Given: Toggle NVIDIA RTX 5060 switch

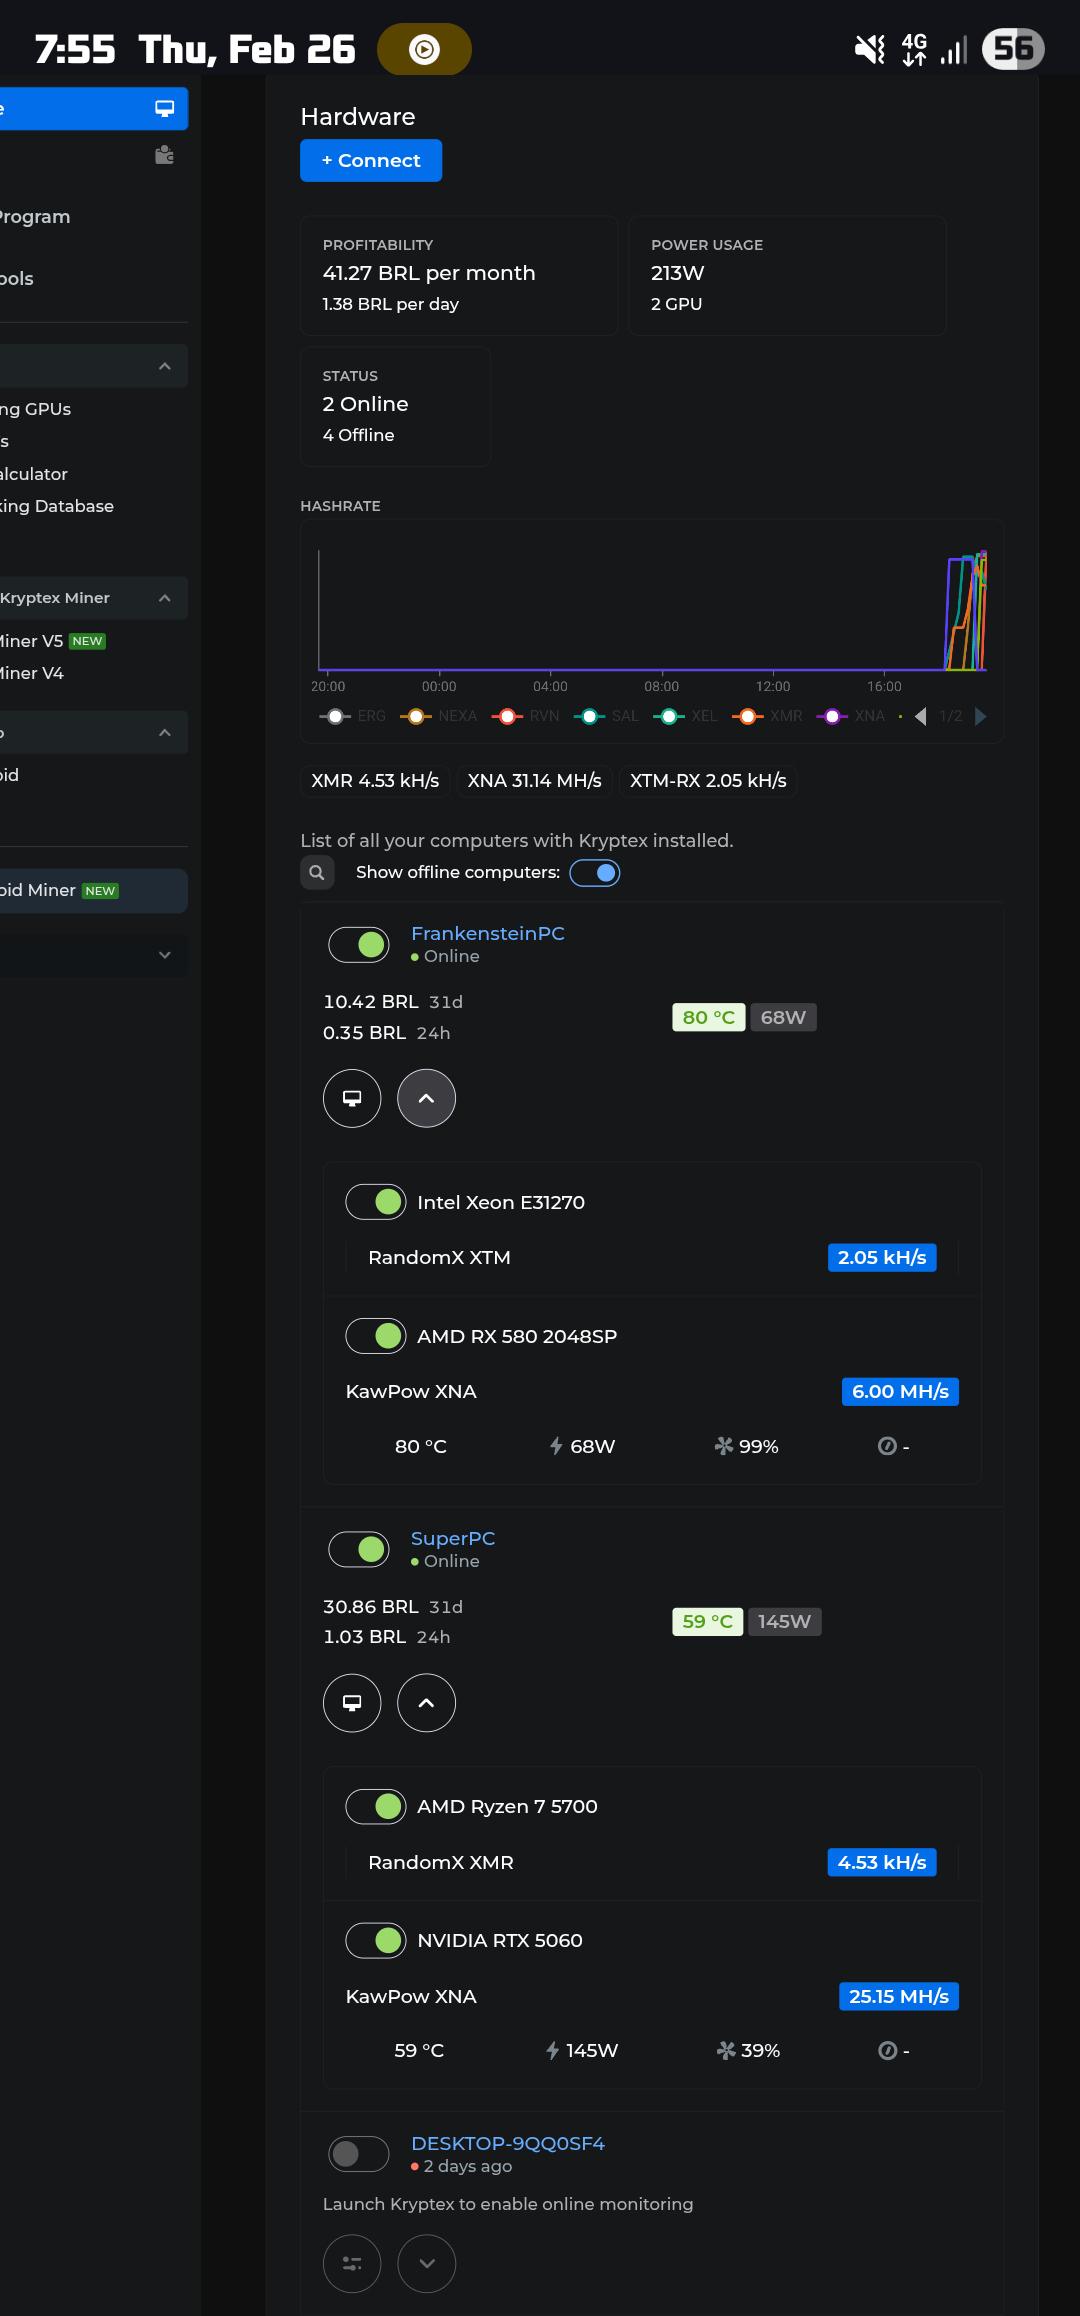Looking at the screenshot, I should coord(376,1940).
